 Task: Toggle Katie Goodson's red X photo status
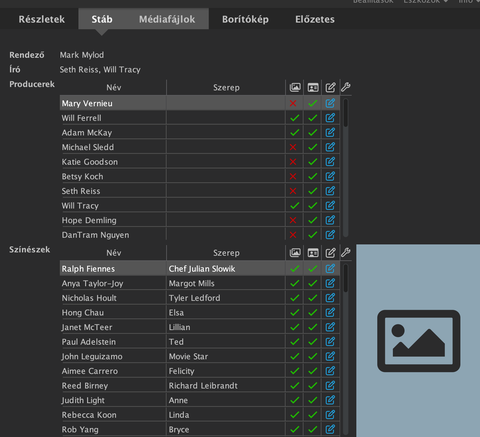tap(293, 162)
